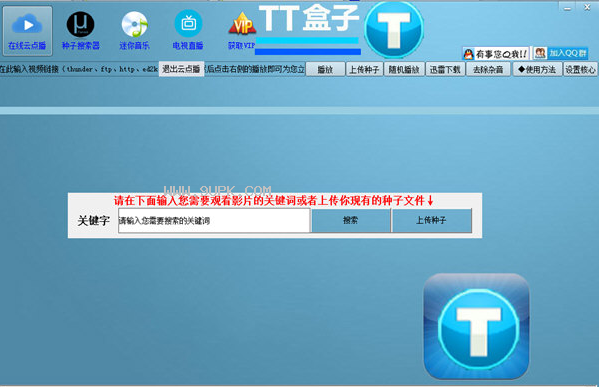This screenshot has height=387, width=600.
Task: Open the 使用方法 help button
Action: tap(537, 70)
